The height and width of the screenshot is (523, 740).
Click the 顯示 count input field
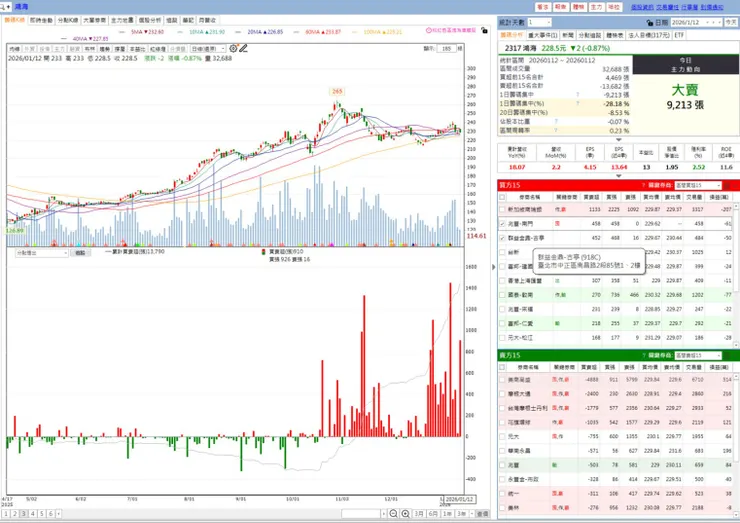tap(446, 48)
